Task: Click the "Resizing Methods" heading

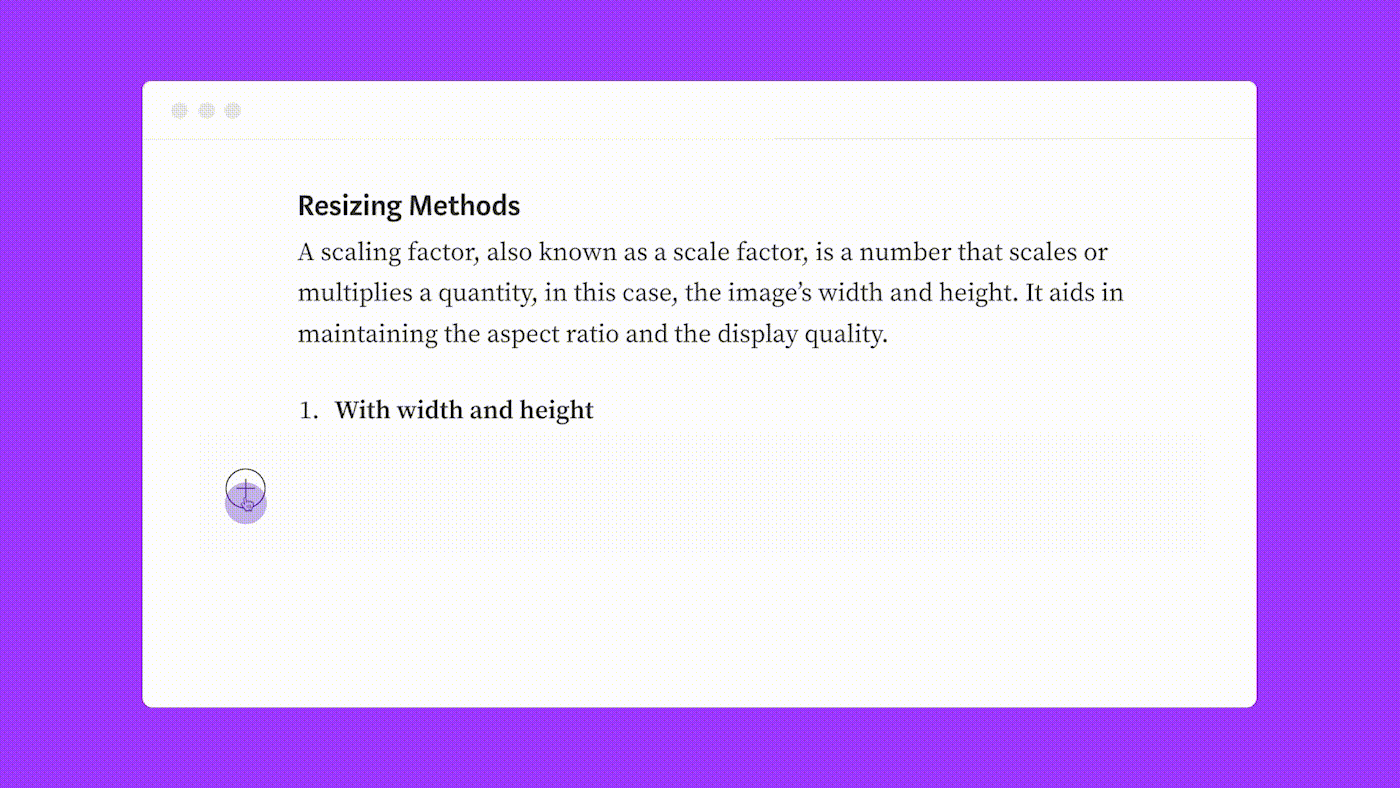Action: pos(408,206)
